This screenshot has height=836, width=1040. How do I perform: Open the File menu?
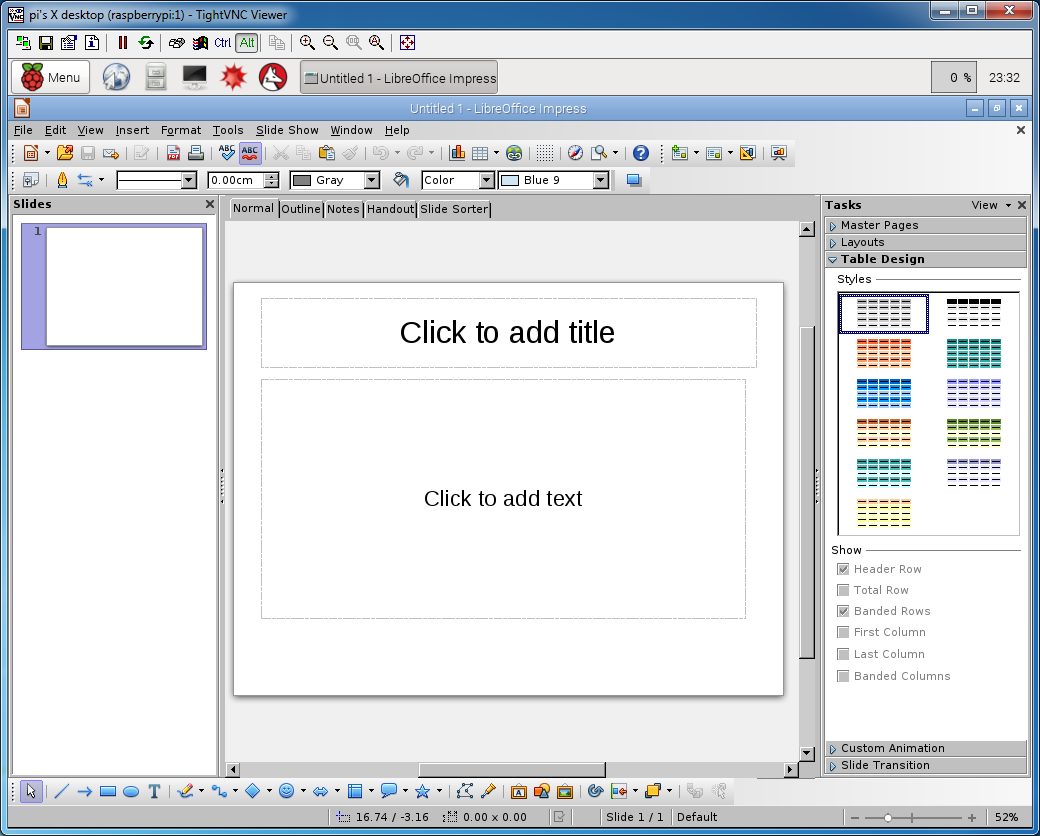23,130
